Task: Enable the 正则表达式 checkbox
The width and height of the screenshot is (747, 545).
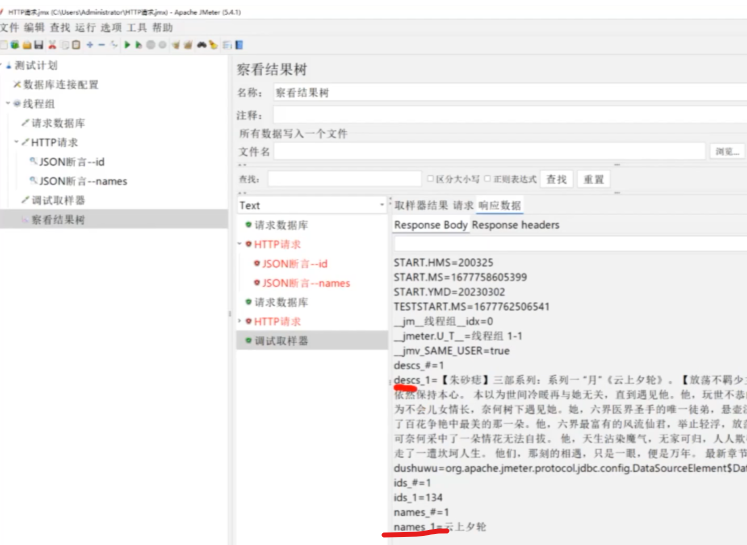Action: coord(487,179)
